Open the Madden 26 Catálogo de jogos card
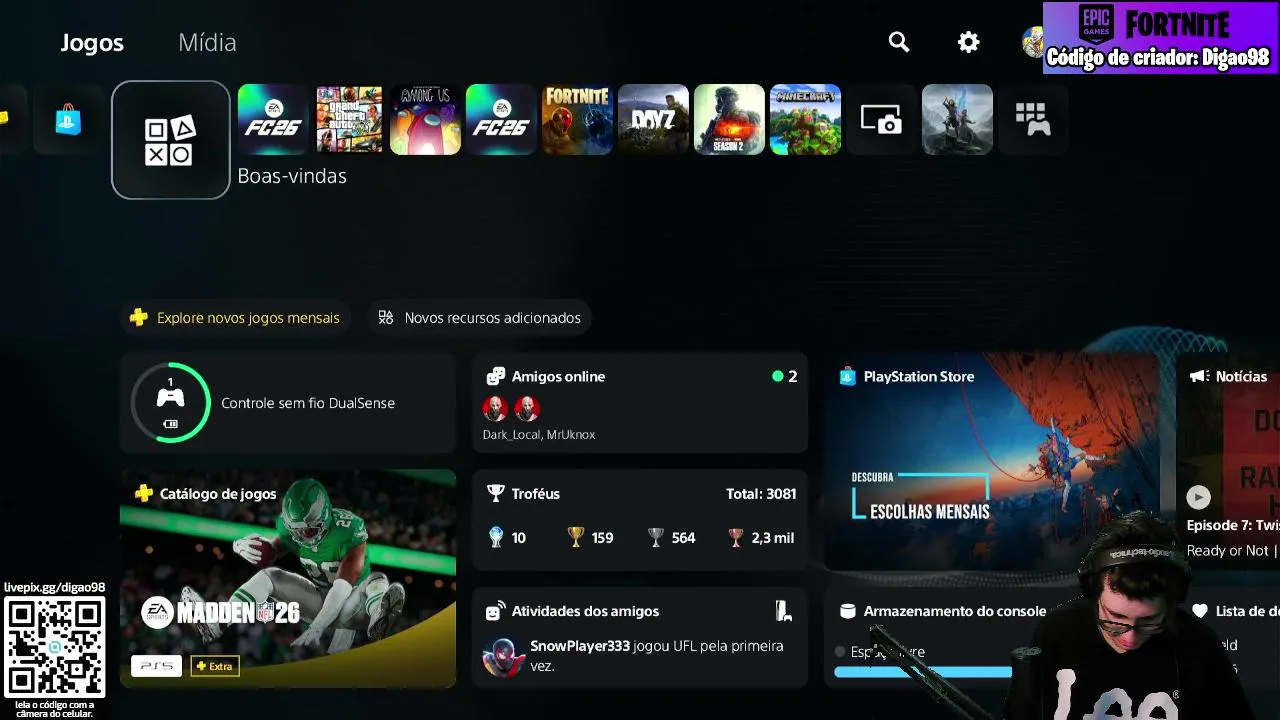The image size is (1280, 720). [288, 579]
